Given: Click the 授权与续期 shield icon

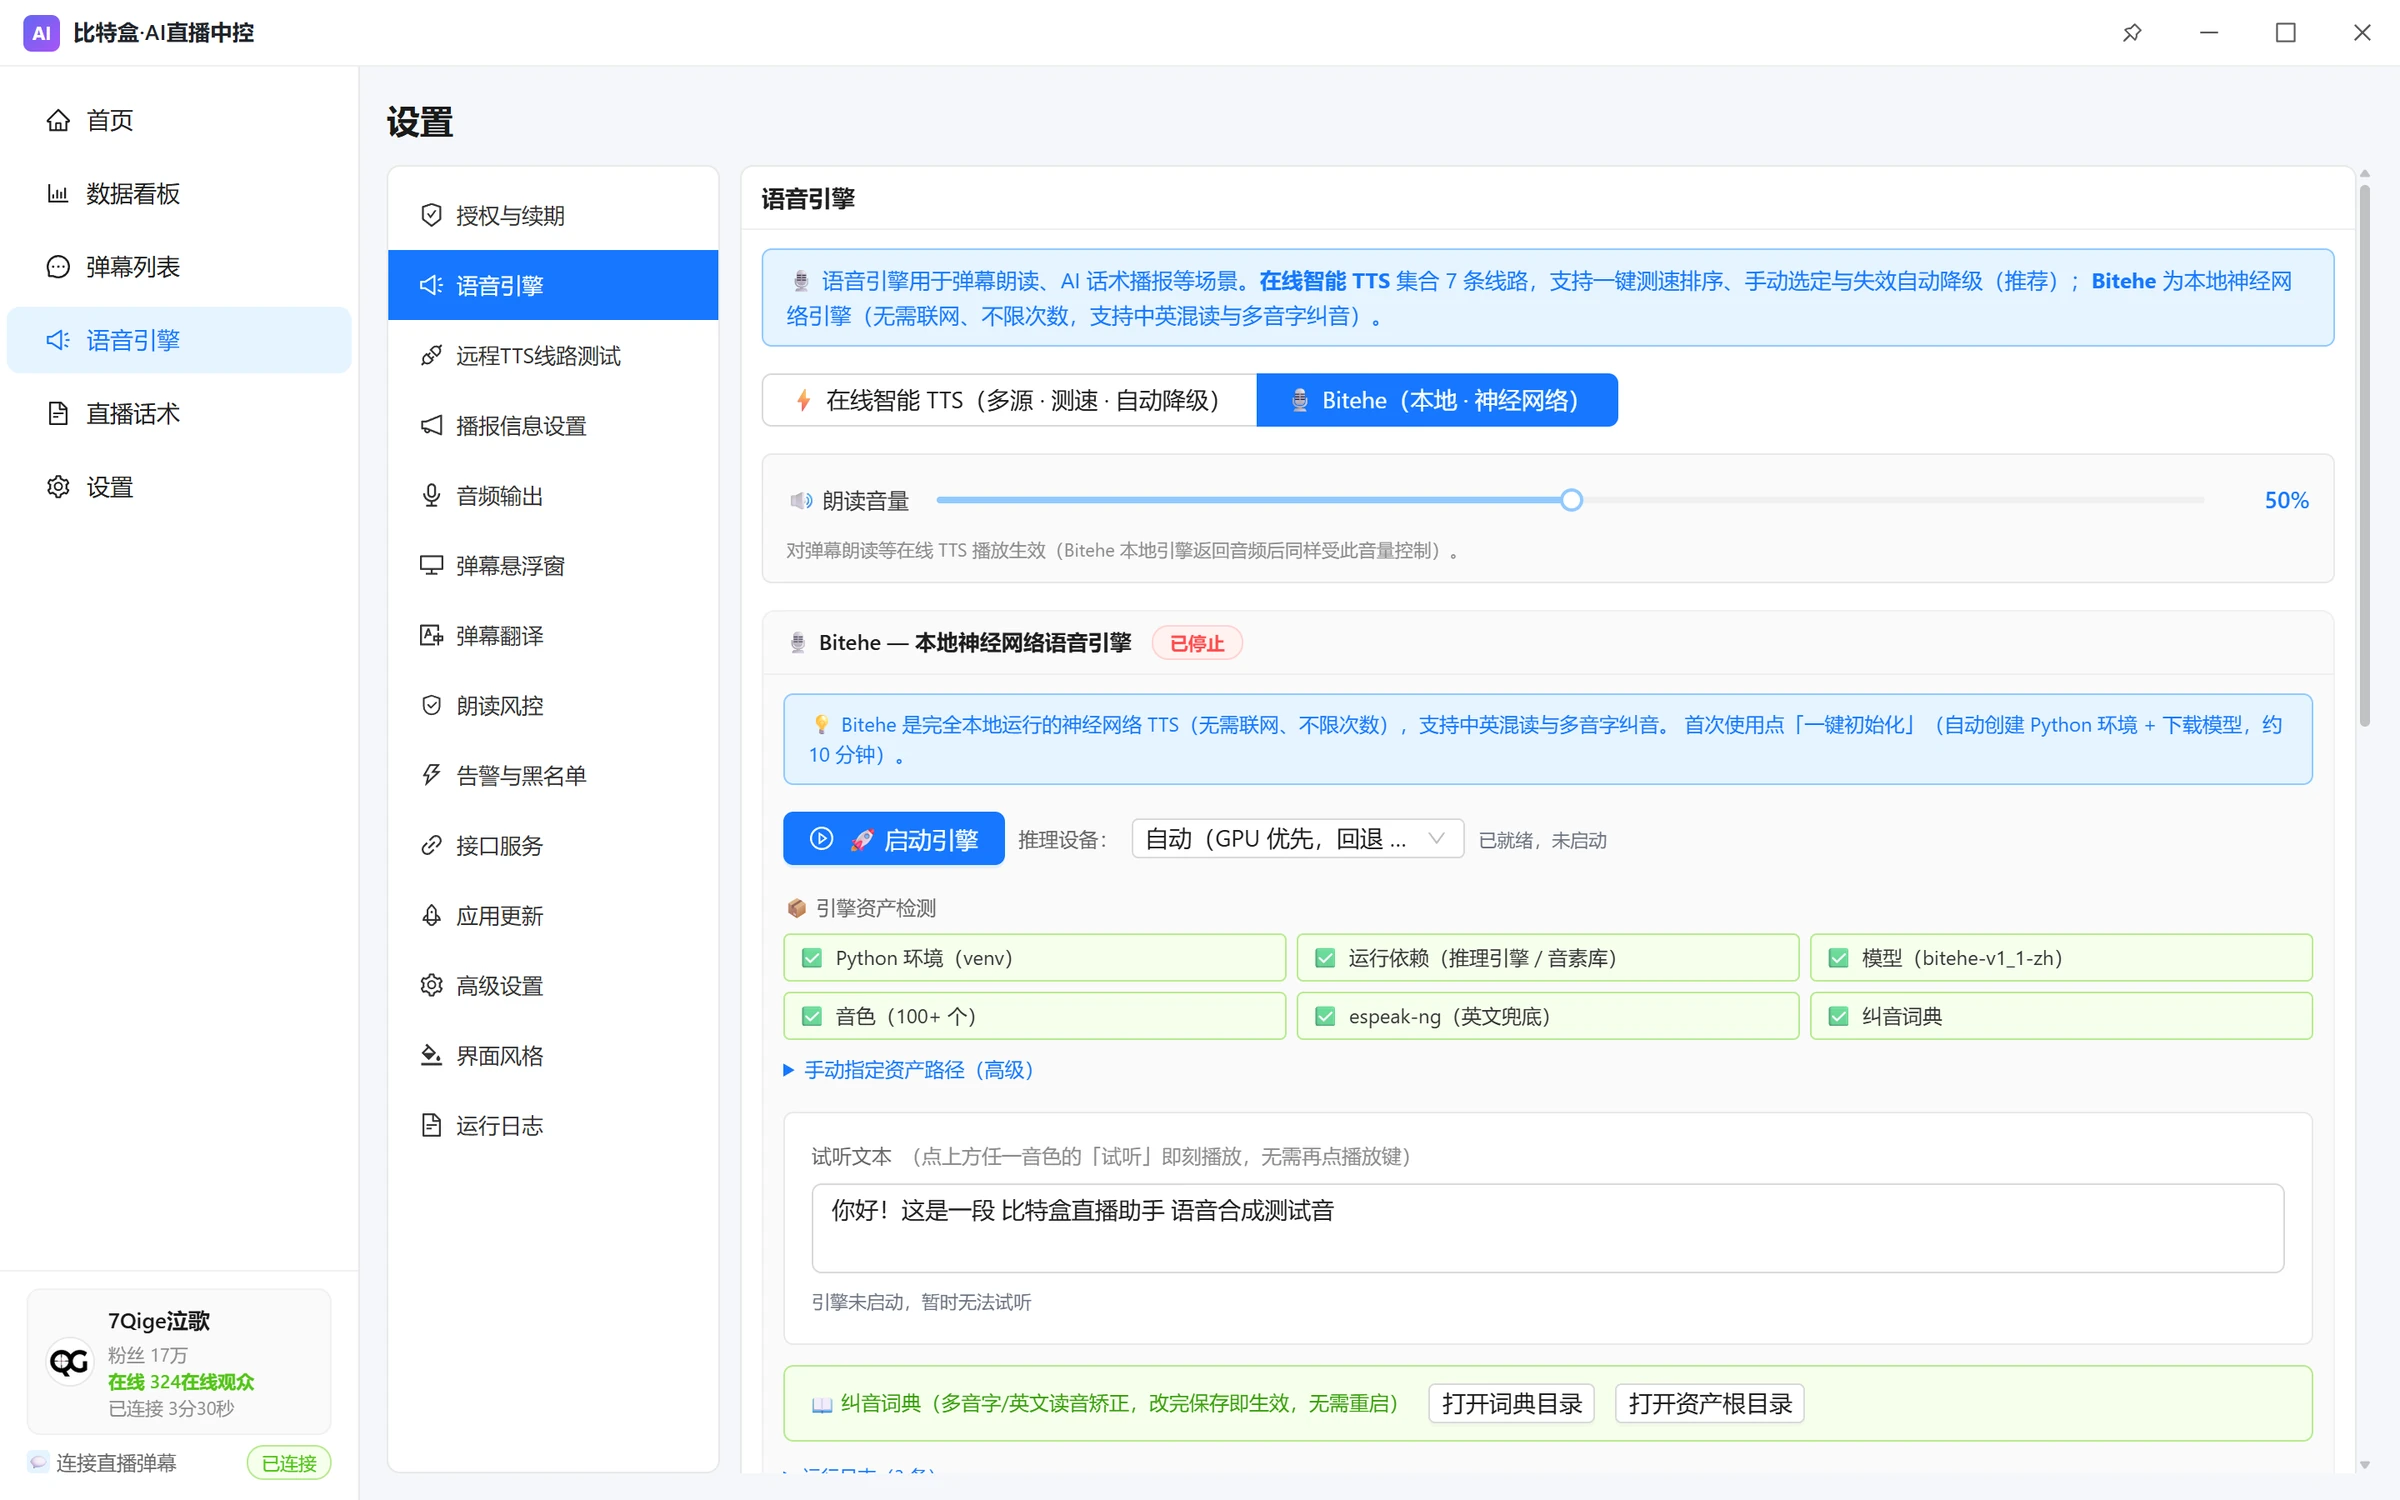Looking at the screenshot, I should 431,215.
